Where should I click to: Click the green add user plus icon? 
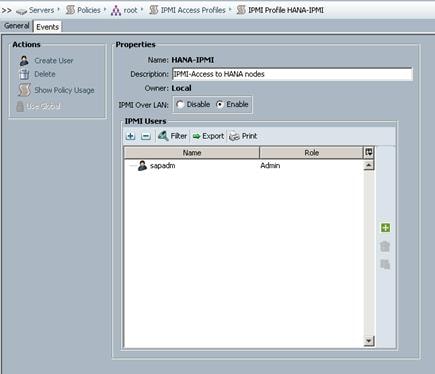tap(385, 228)
